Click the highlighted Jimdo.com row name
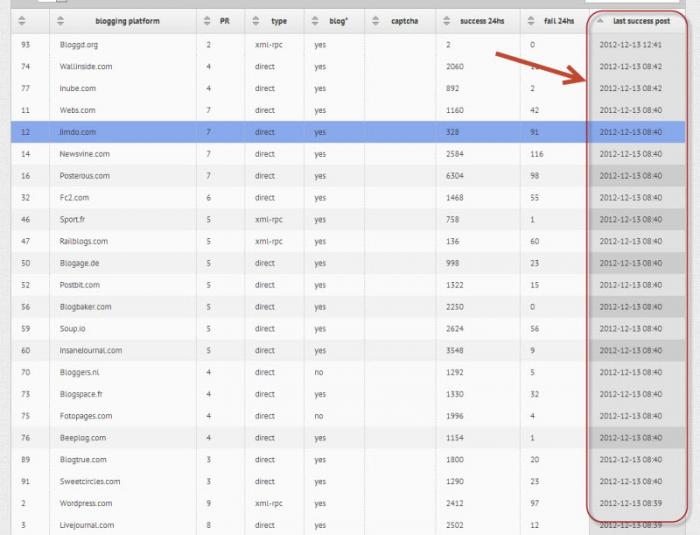 click(x=77, y=132)
